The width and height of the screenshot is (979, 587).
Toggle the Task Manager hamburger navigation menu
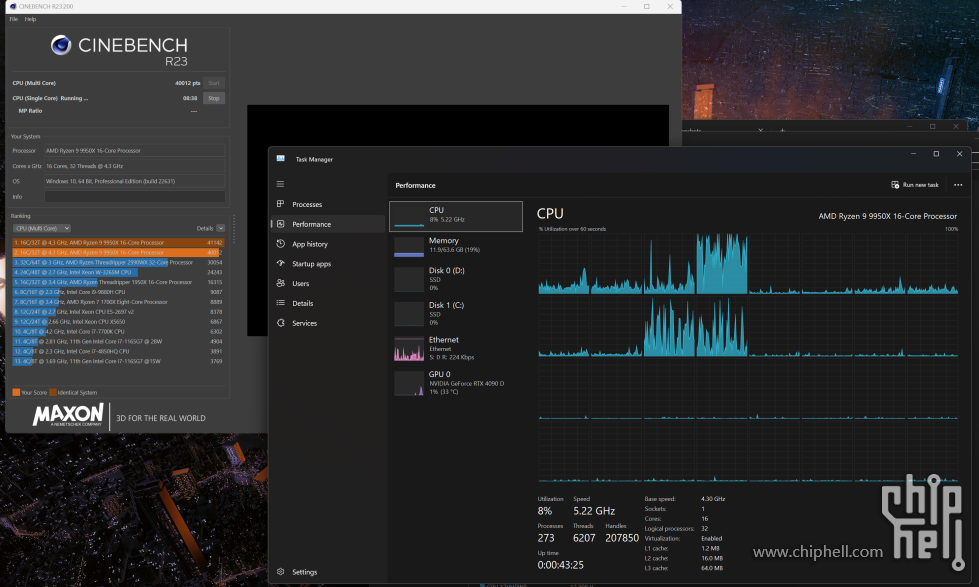280,184
